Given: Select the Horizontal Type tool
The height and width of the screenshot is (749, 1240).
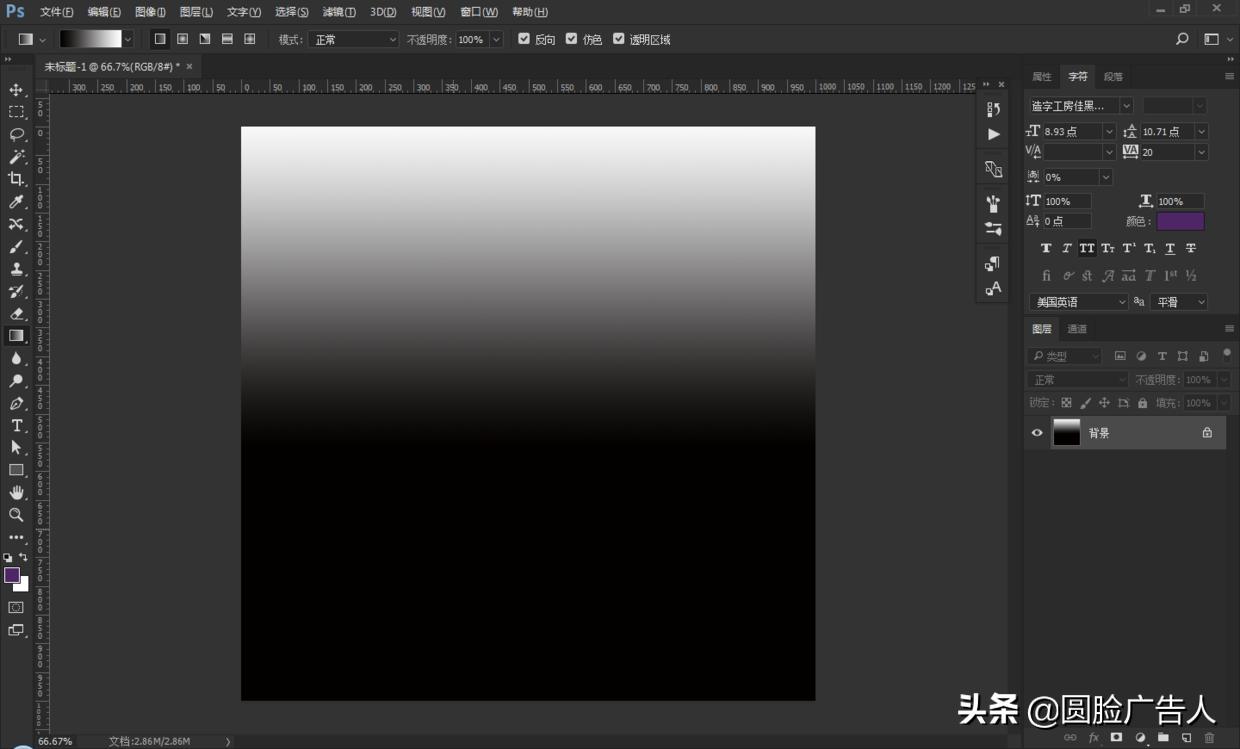Looking at the screenshot, I should pos(16,425).
